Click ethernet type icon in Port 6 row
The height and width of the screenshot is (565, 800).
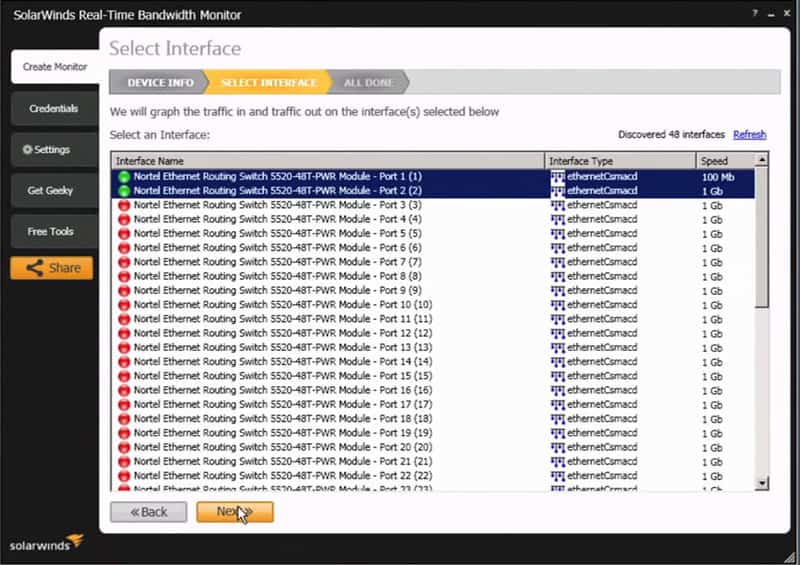click(x=558, y=248)
